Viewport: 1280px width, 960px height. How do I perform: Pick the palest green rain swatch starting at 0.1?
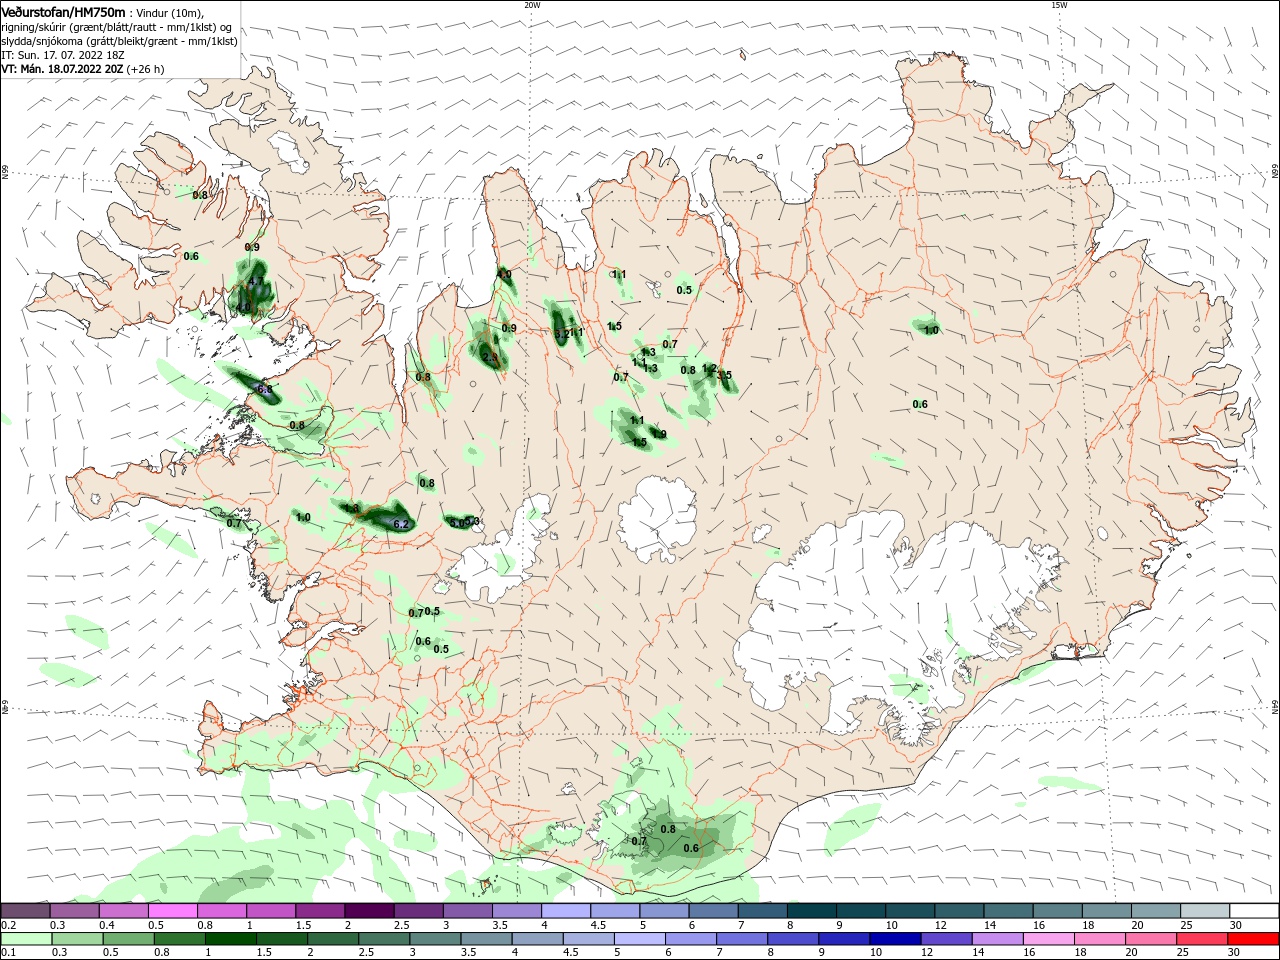(x=26, y=939)
